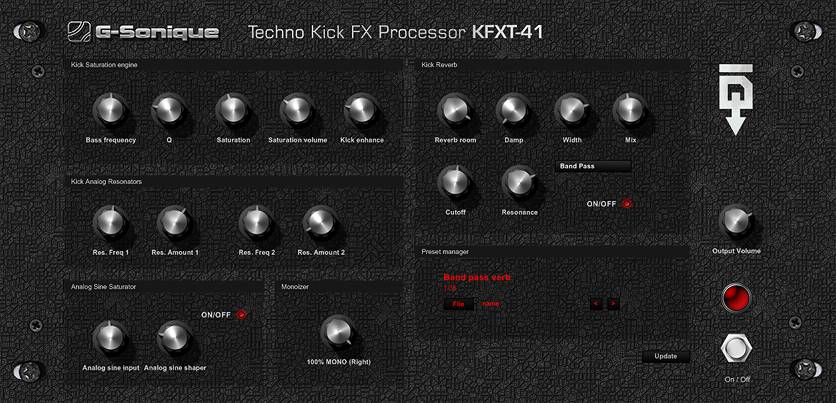Screen dimensions: 836x403
Task: Click the Band pass verb preset title
Action: pos(477,277)
